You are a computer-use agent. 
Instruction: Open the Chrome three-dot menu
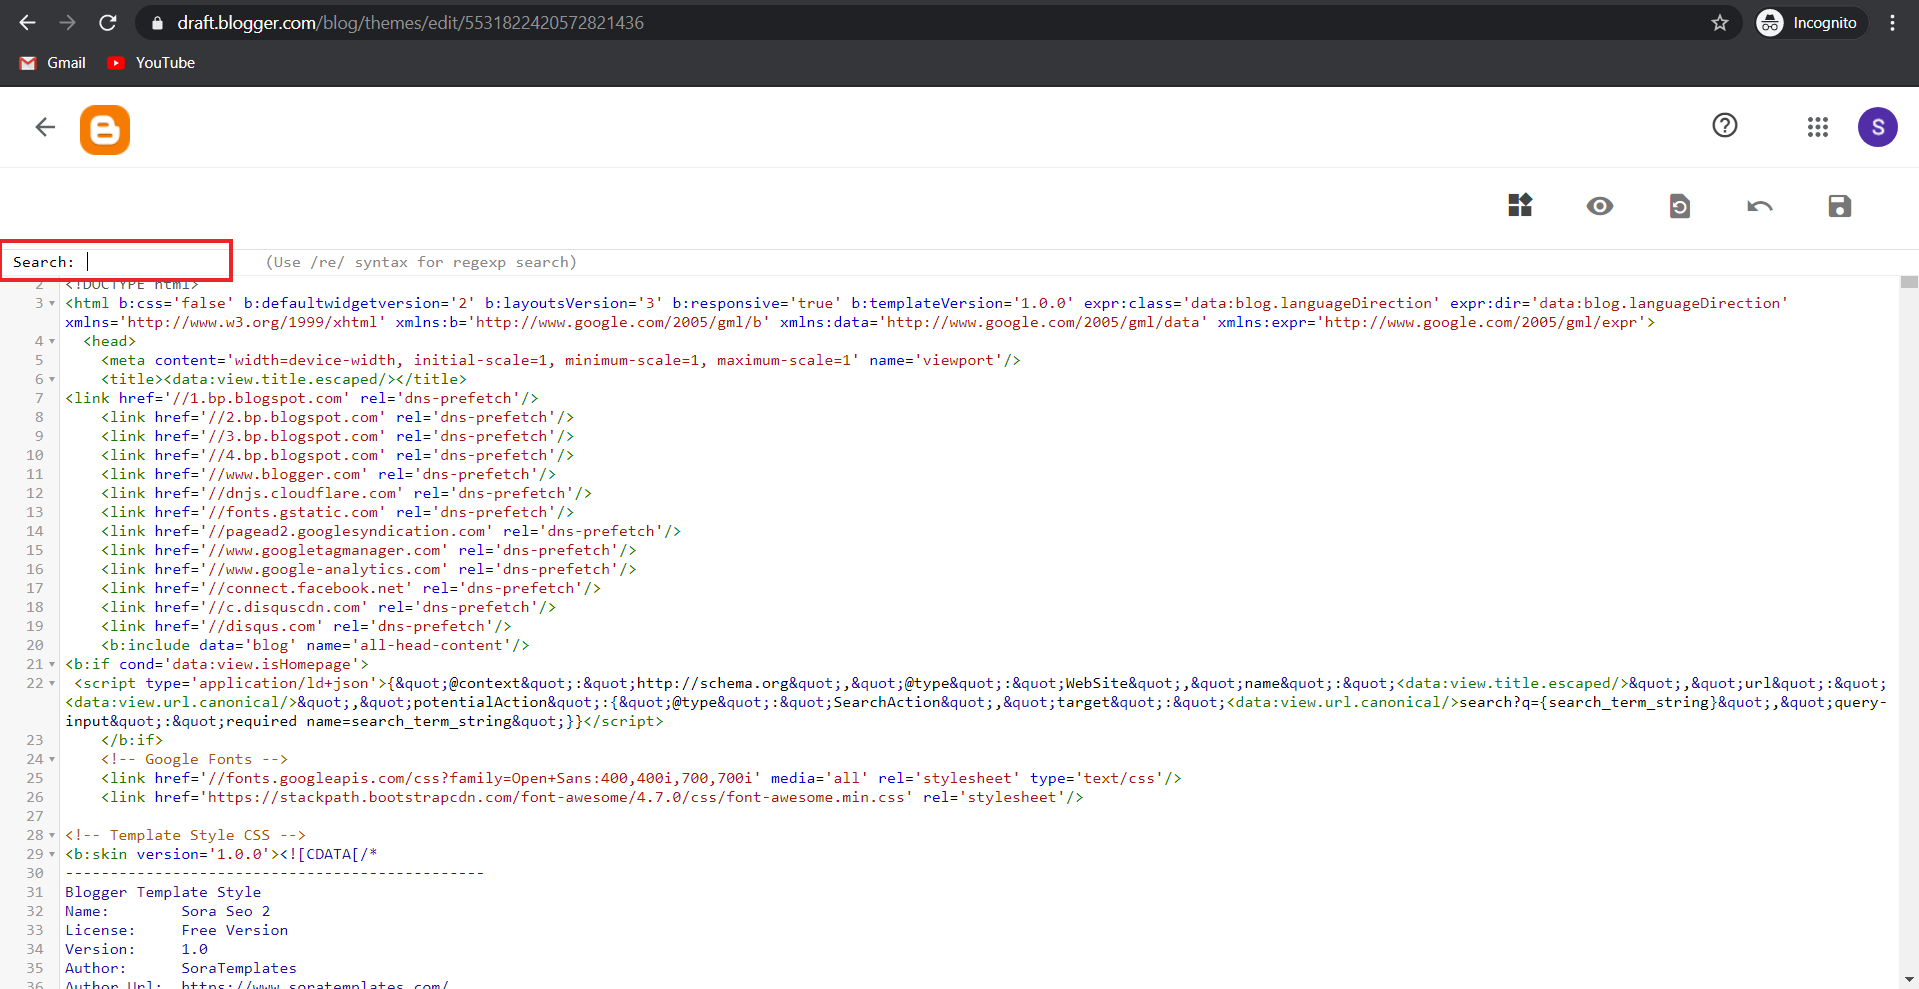click(1892, 23)
